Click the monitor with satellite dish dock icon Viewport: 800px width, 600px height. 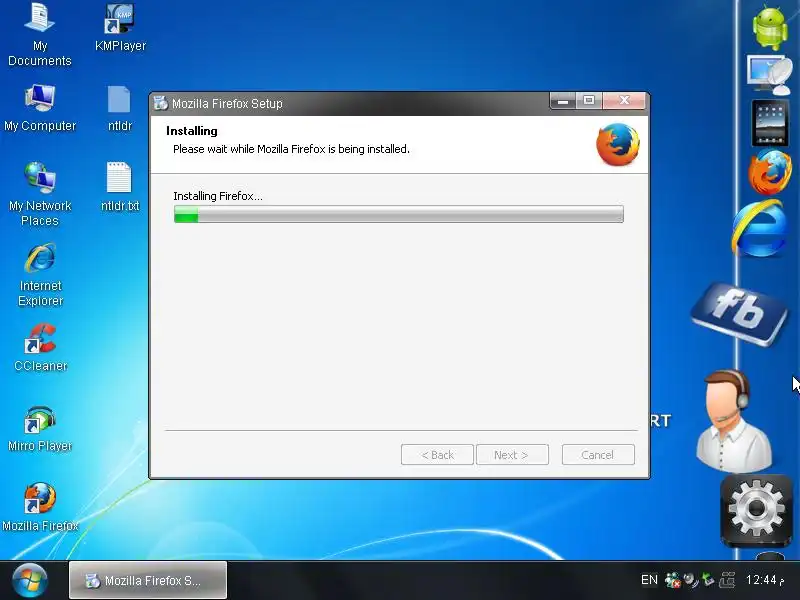(770, 76)
